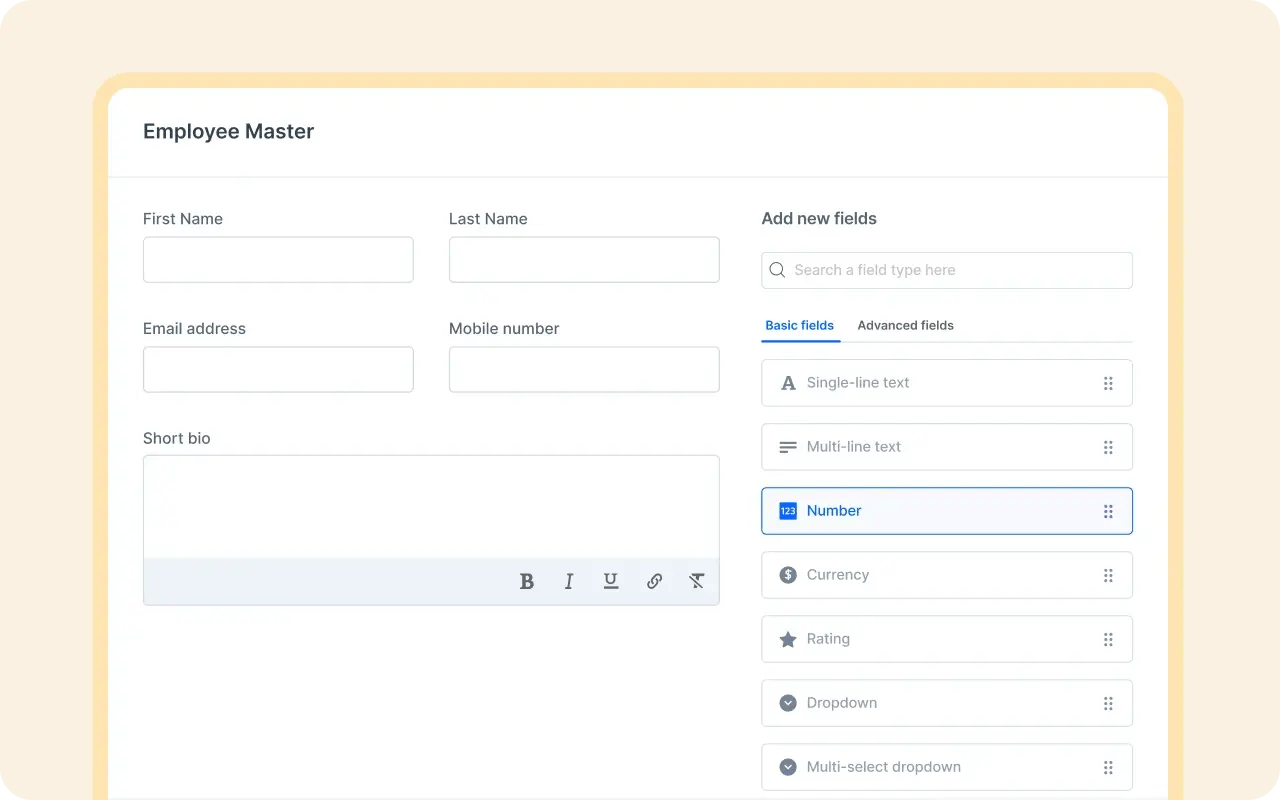The width and height of the screenshot is (1280, 800).
Task: Click the 'Short bio' label
Action: [177, 438]
